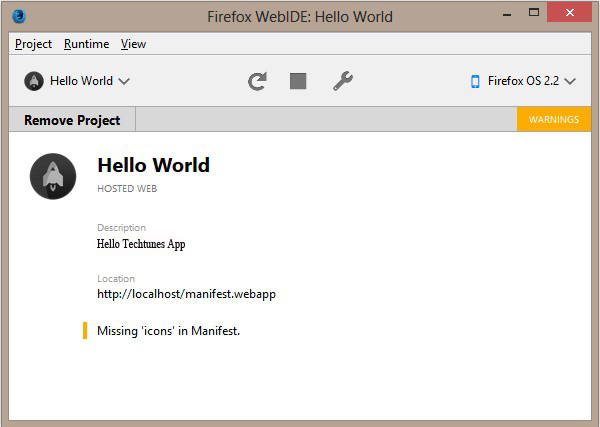Screen dimensions: 600x427
Task: Click the Hello World app heading
Action: click(153, 165)
